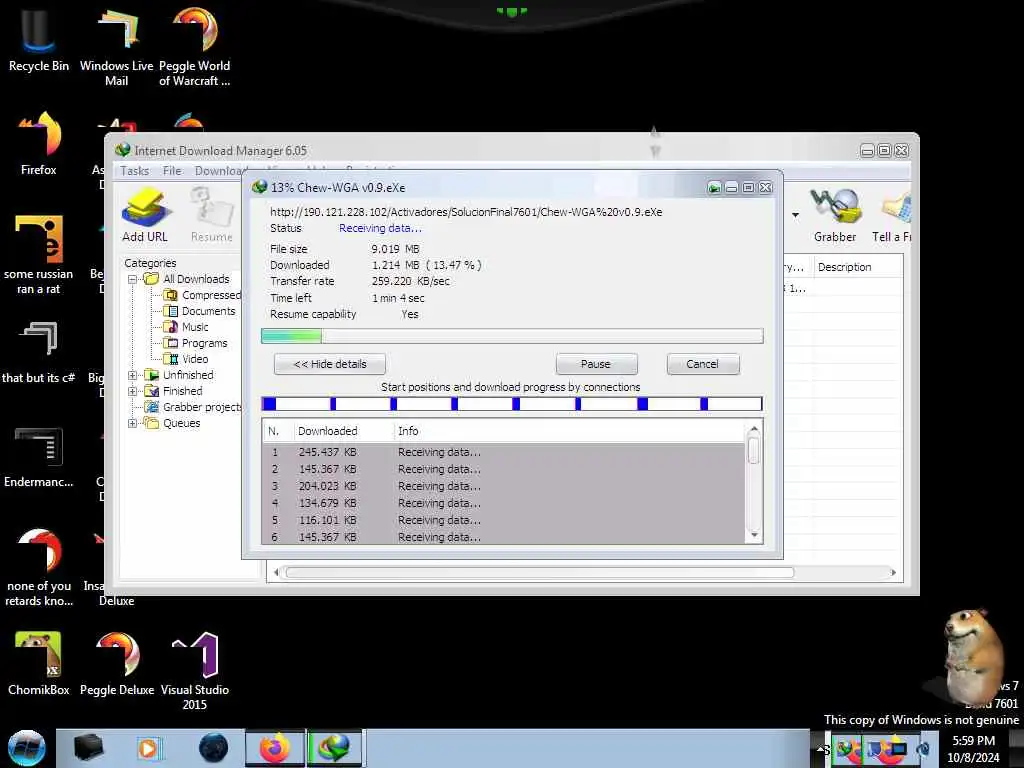Screen dimensions: 1024x768
Task: Switch to Firefox taskbar button
Action: coord(275,748)
